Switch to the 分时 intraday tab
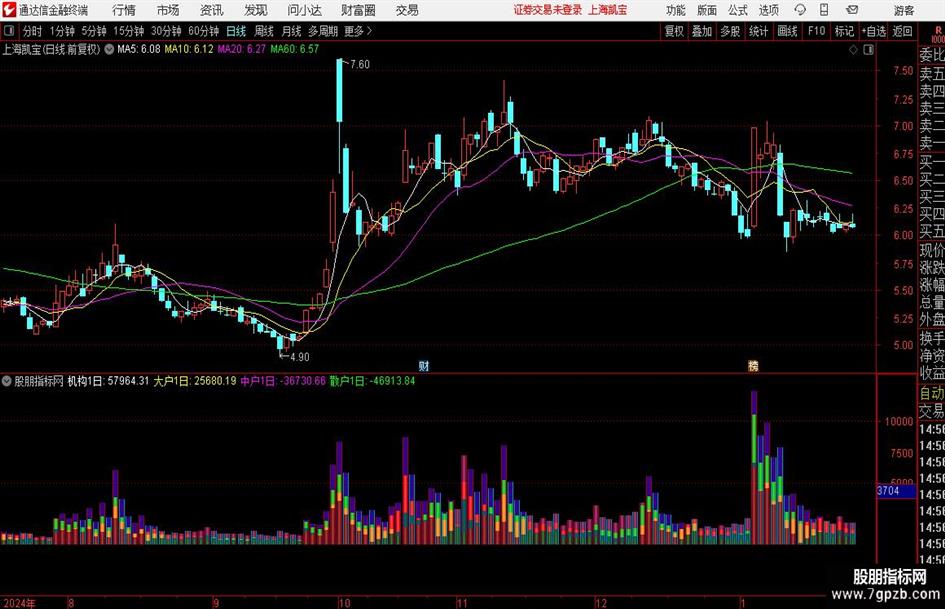945x609 pixels. point(33,31)
